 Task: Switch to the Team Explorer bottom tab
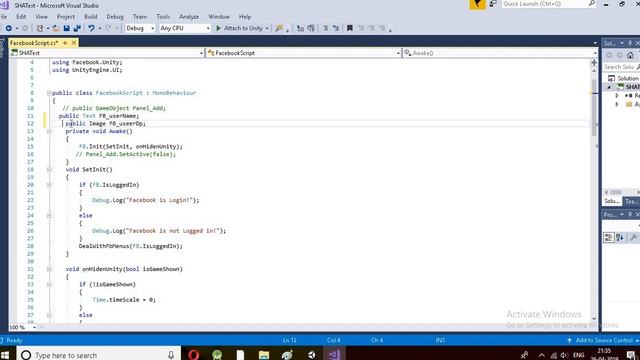631,201
